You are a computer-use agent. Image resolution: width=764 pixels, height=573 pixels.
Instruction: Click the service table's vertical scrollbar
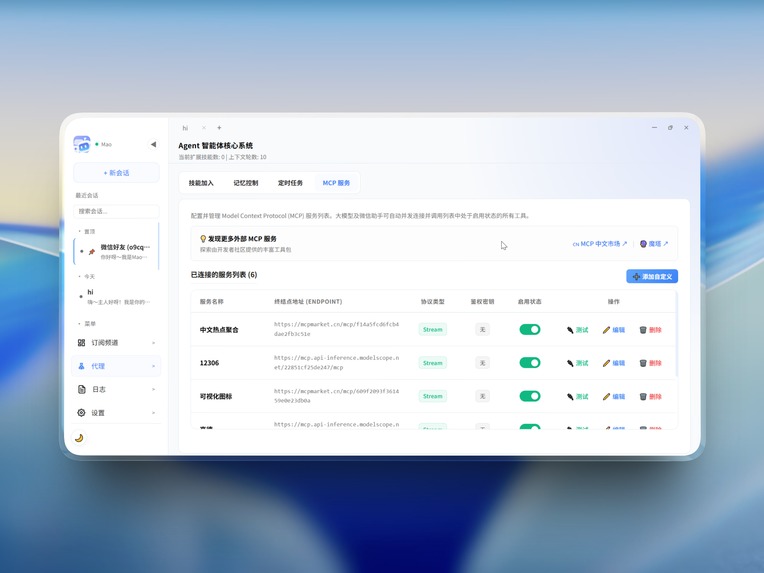tap(676, 334)
